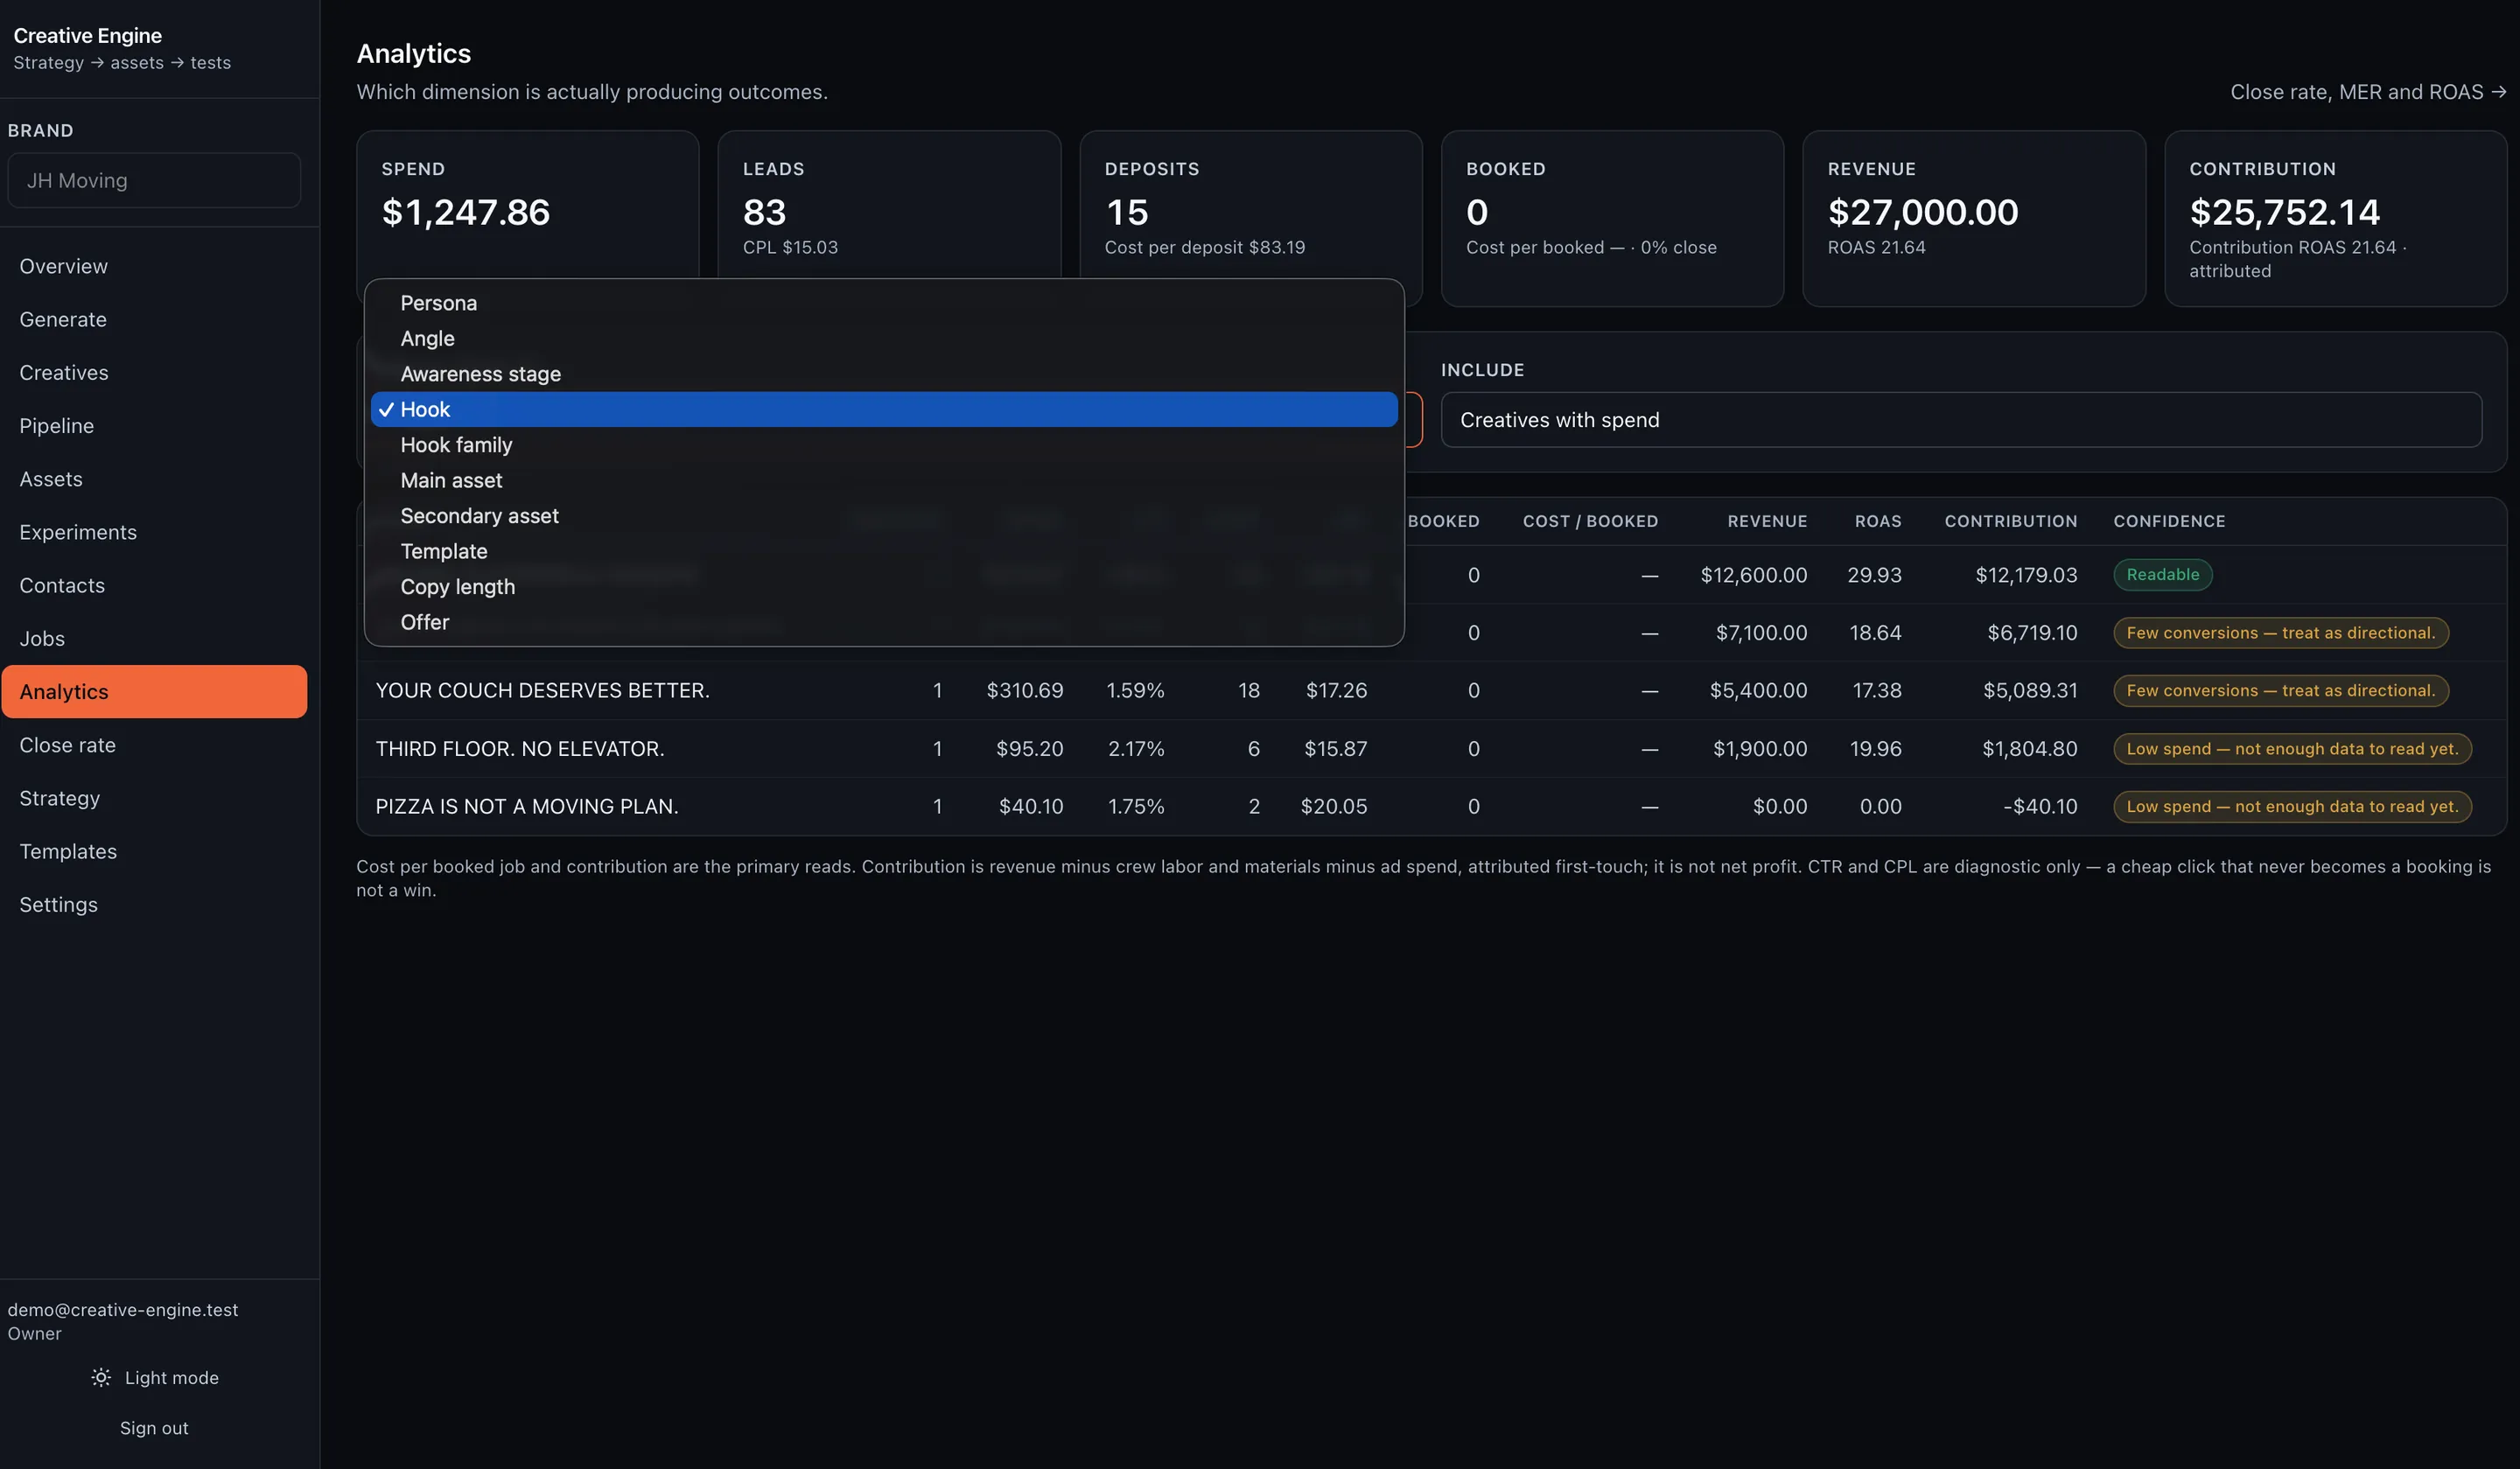
Task: Choose Hook family option
Action: [884, 445]
